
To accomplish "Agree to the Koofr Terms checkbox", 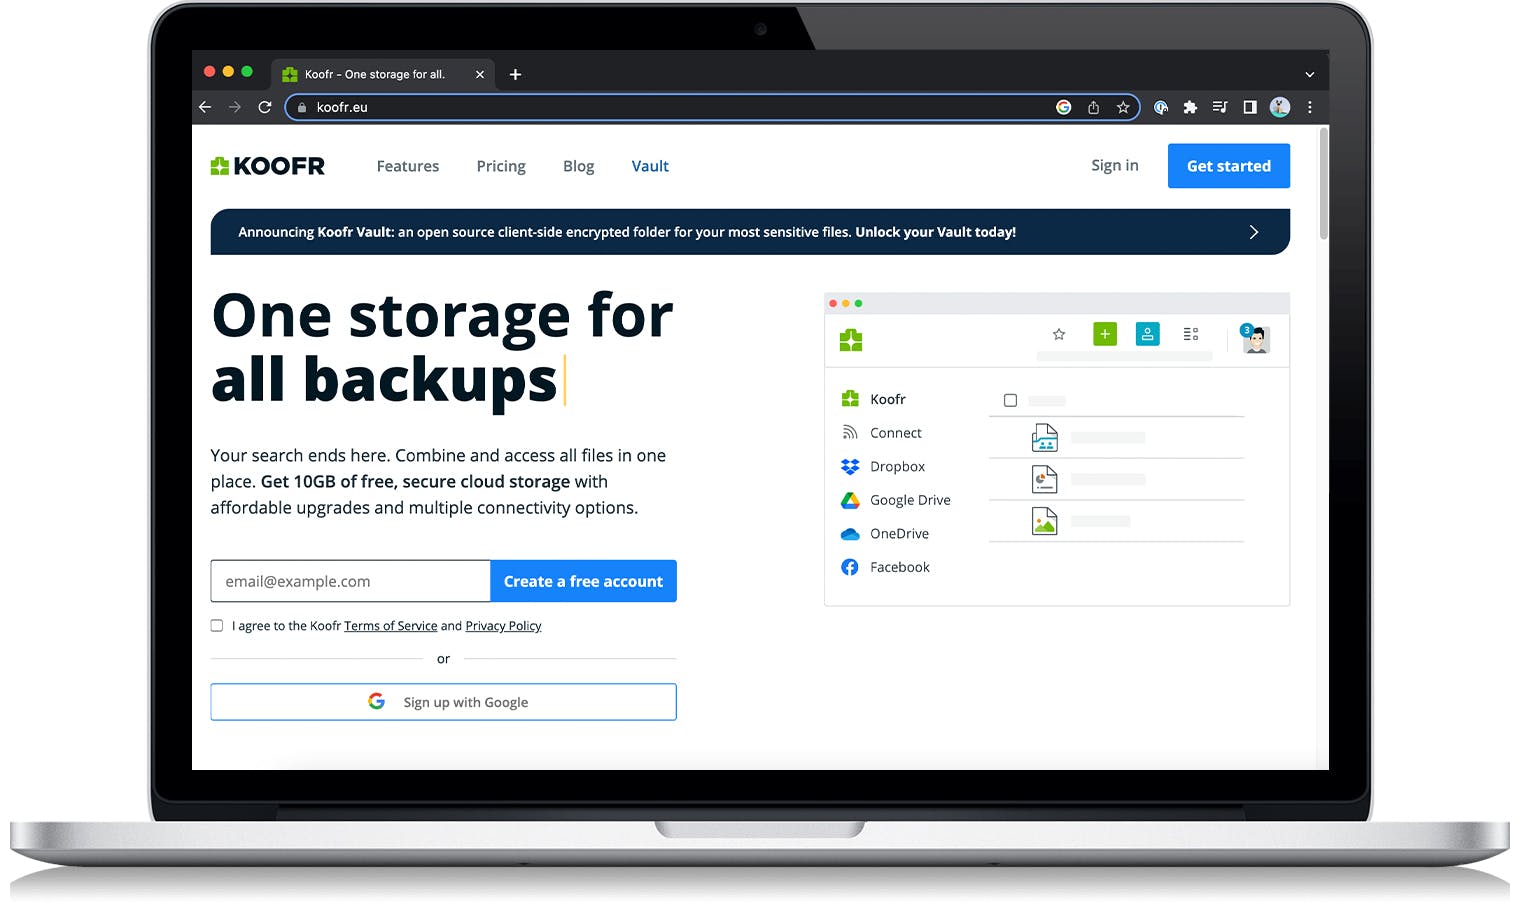I will [217, 626].
